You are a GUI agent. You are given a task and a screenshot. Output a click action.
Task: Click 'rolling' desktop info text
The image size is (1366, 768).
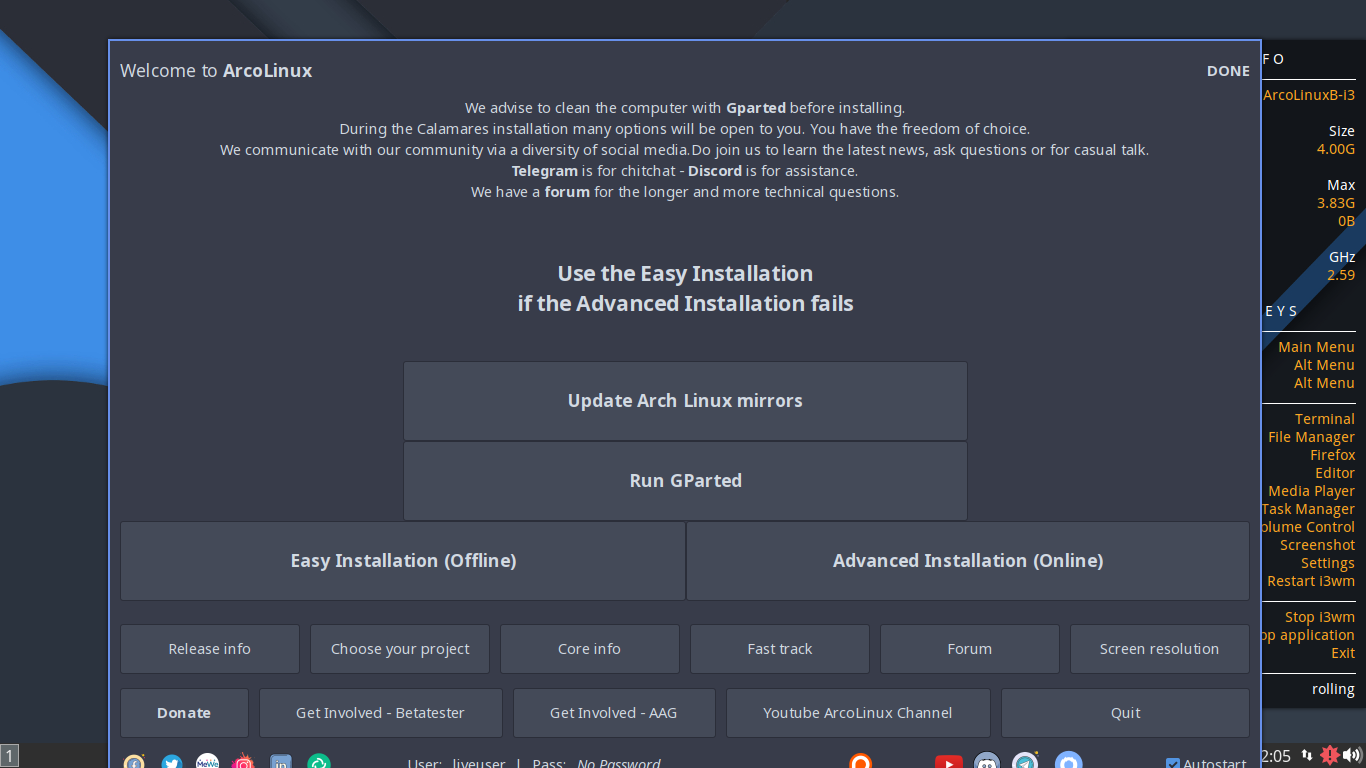1333,689
